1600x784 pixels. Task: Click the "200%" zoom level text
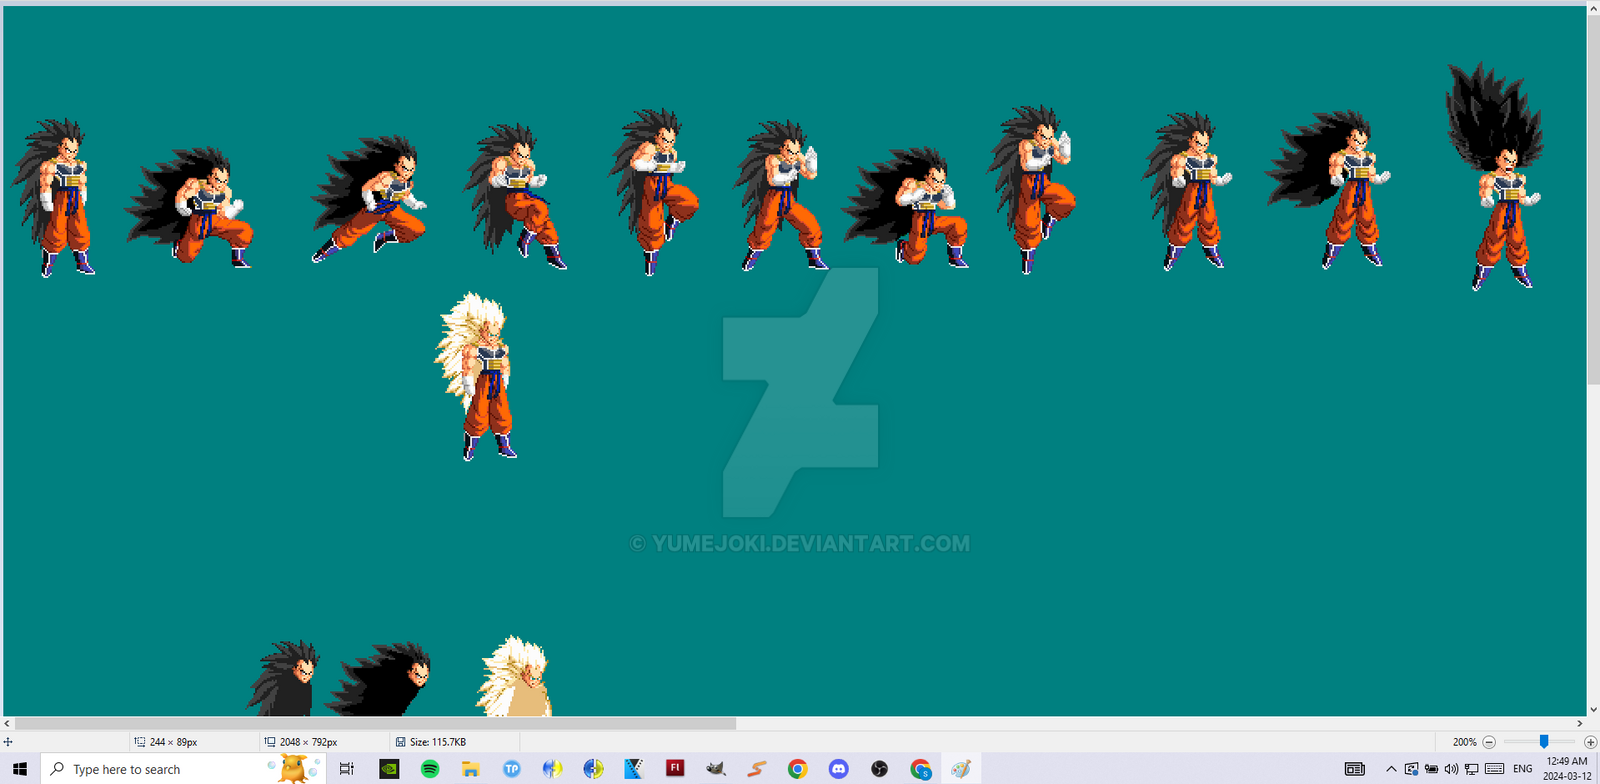(1464, 742)
